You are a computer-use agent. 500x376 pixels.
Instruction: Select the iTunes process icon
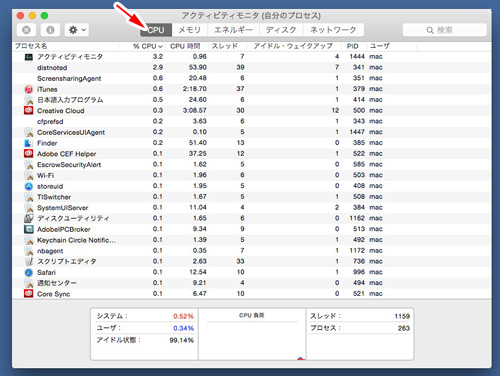pyautogui.click(x=29, y=89)
